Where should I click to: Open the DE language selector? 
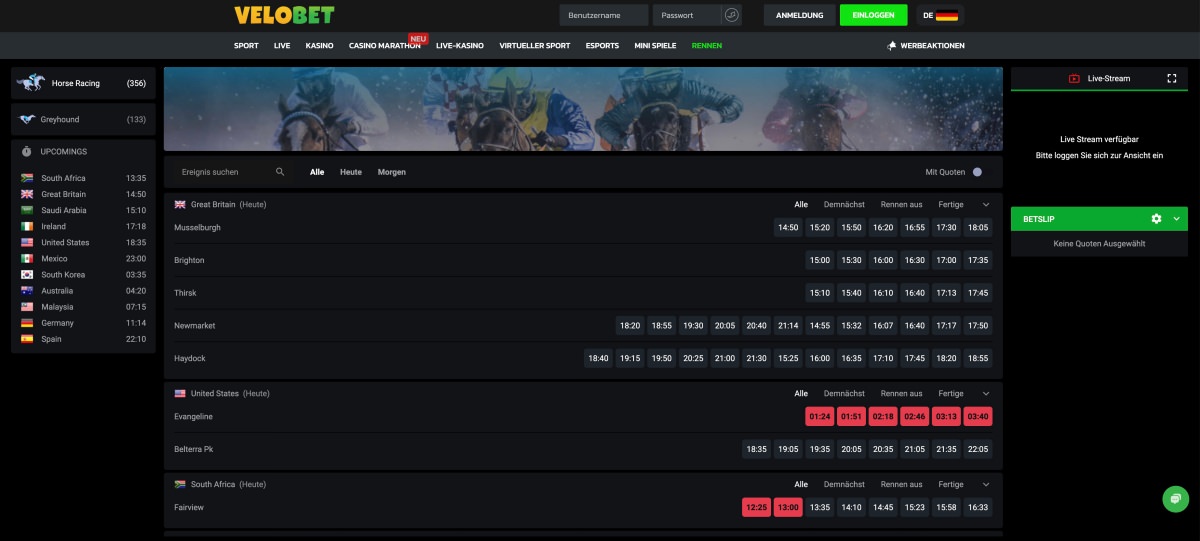coord(940,15)
